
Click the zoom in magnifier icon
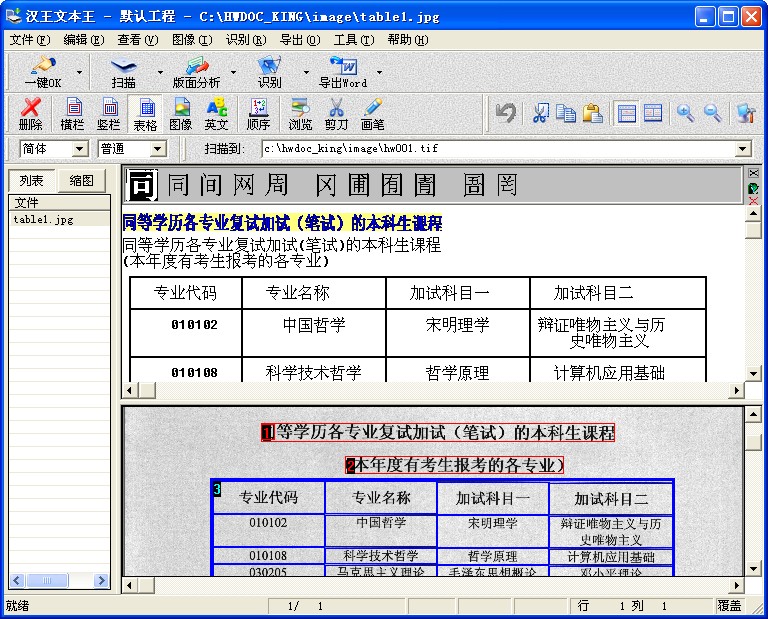coord(685,113)
